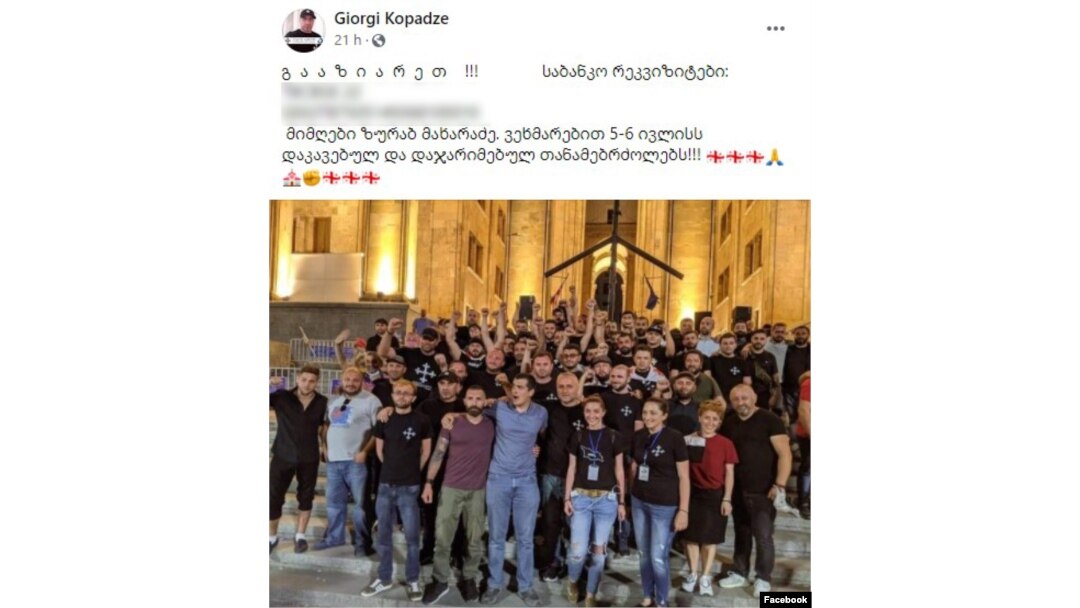Click the Facebook watermark label on the photo
Viewport: 1080px width, 608px height.
[x=785, y=600]
